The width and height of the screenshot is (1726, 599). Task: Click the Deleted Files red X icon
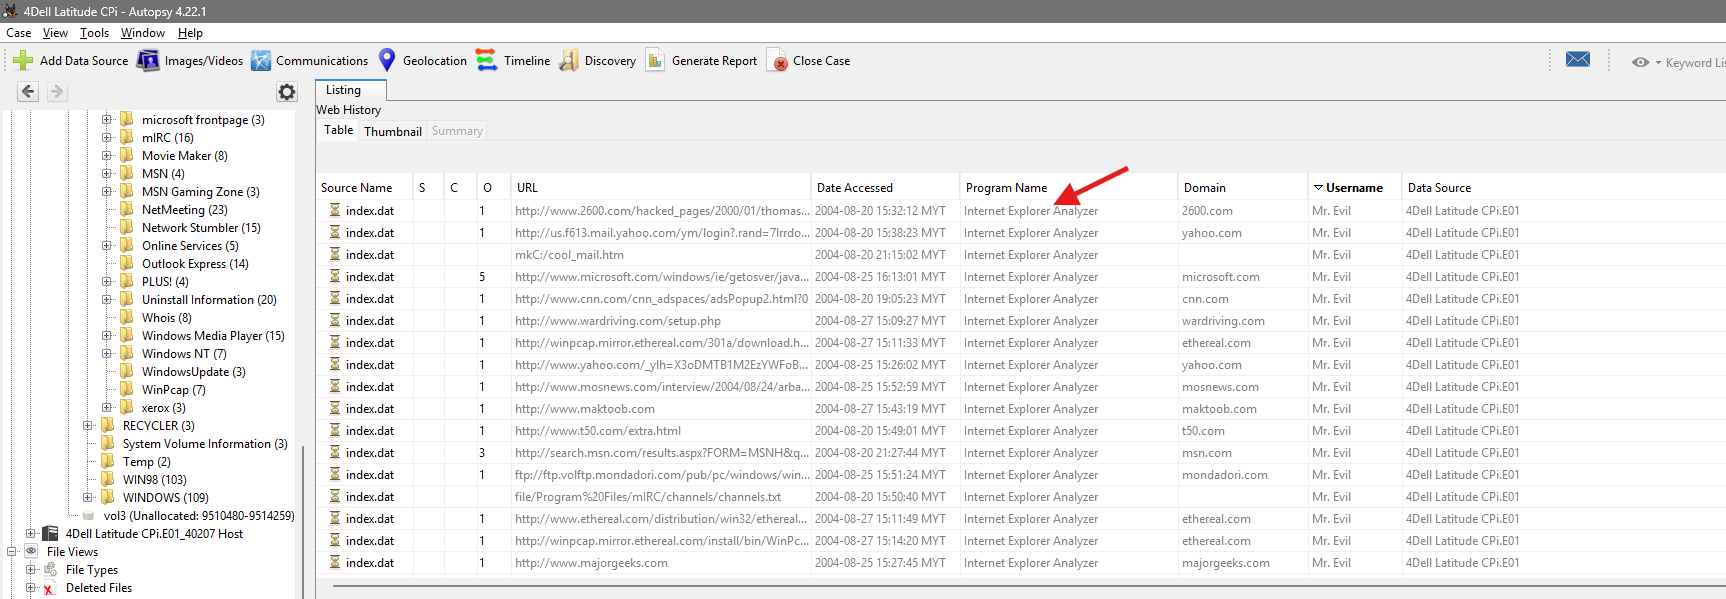(x=48, y=589)
